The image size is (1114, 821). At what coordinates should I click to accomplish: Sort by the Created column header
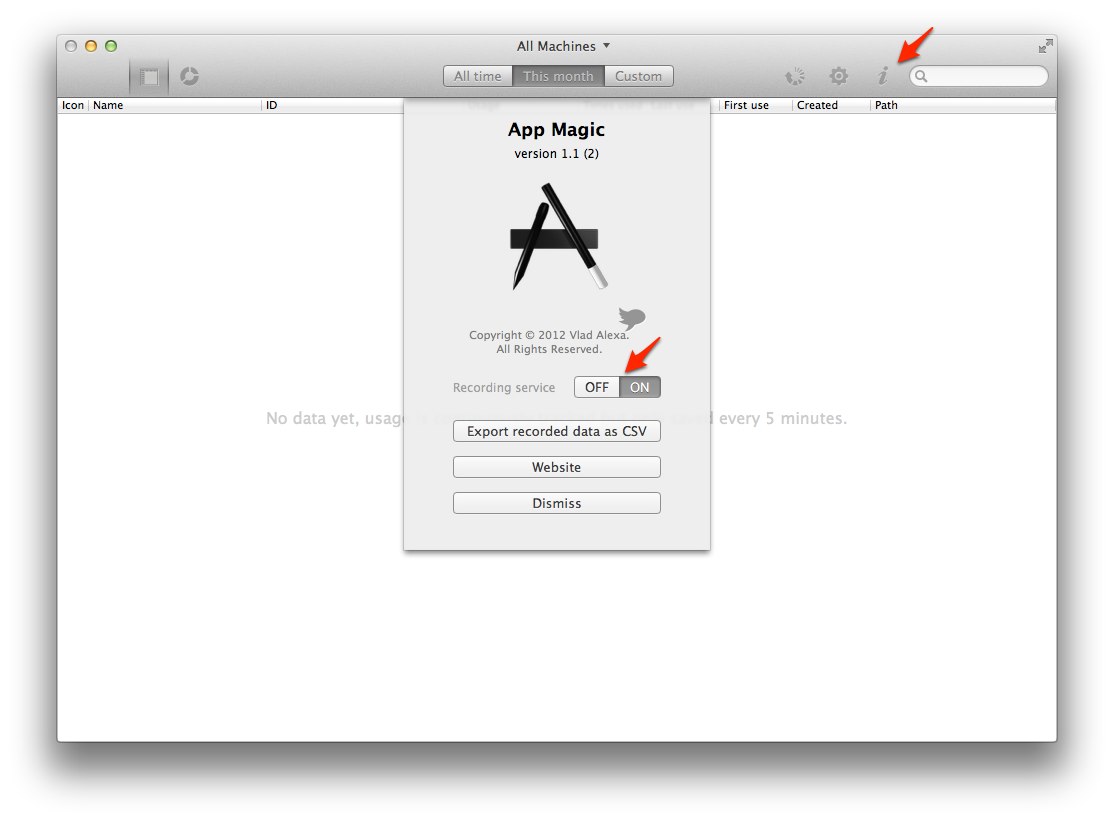point(831,105)
